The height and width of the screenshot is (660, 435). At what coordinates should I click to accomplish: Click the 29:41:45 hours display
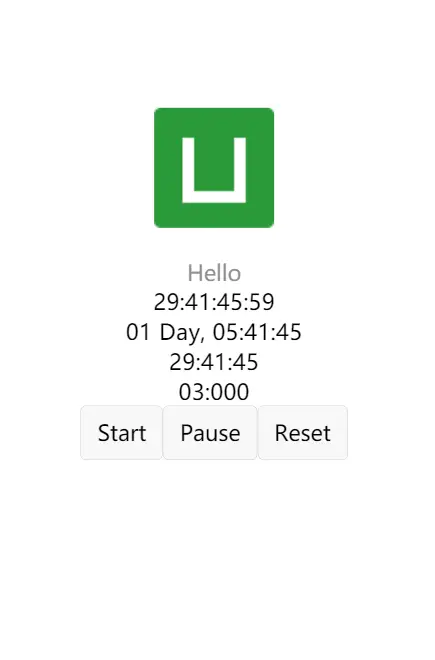click(x=214, y=362)
